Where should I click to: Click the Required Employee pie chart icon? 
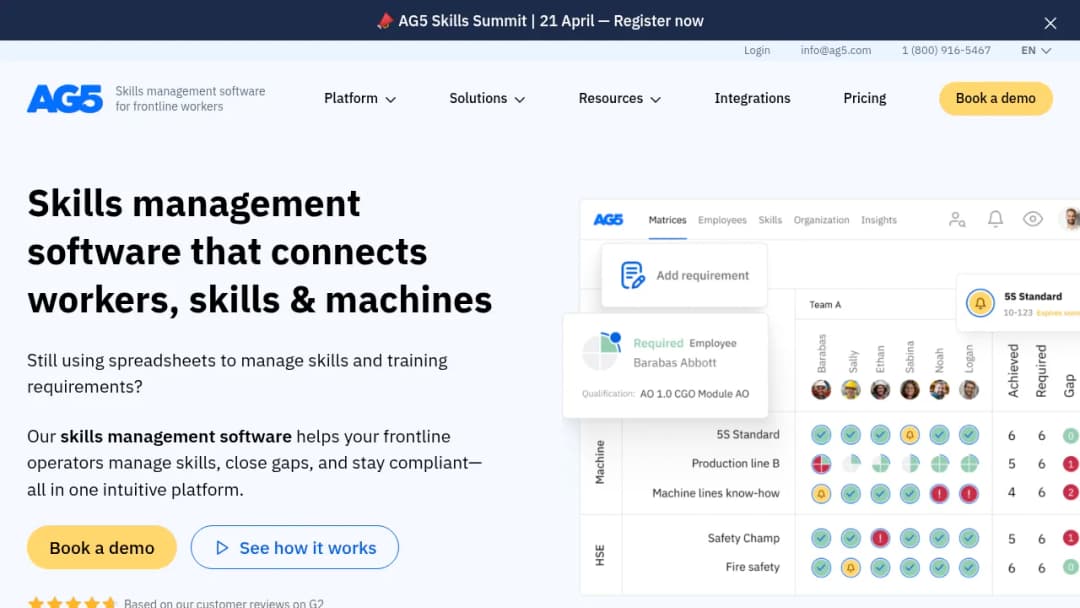click(x=601, y=350)
